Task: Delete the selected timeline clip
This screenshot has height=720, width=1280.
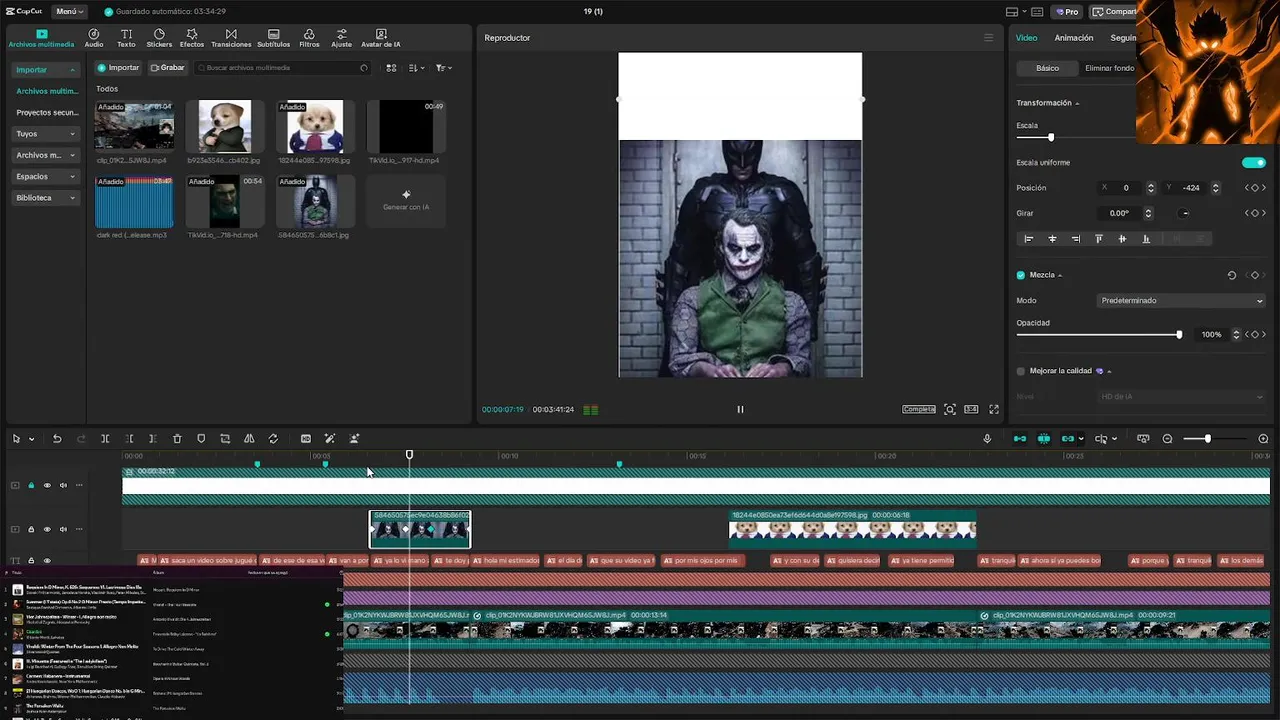Action: click(177, 439)
